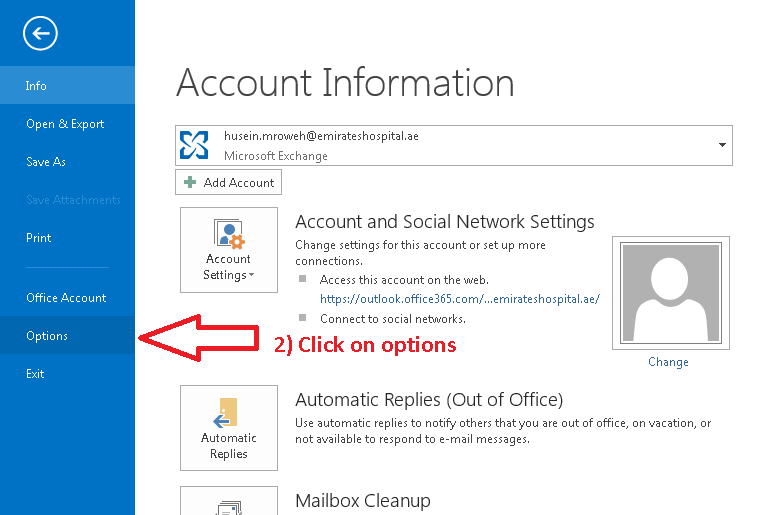Click the Account Settings person-gear icon
The width and height of the screenshot is (765, 515).
click(x=229, y=234)
